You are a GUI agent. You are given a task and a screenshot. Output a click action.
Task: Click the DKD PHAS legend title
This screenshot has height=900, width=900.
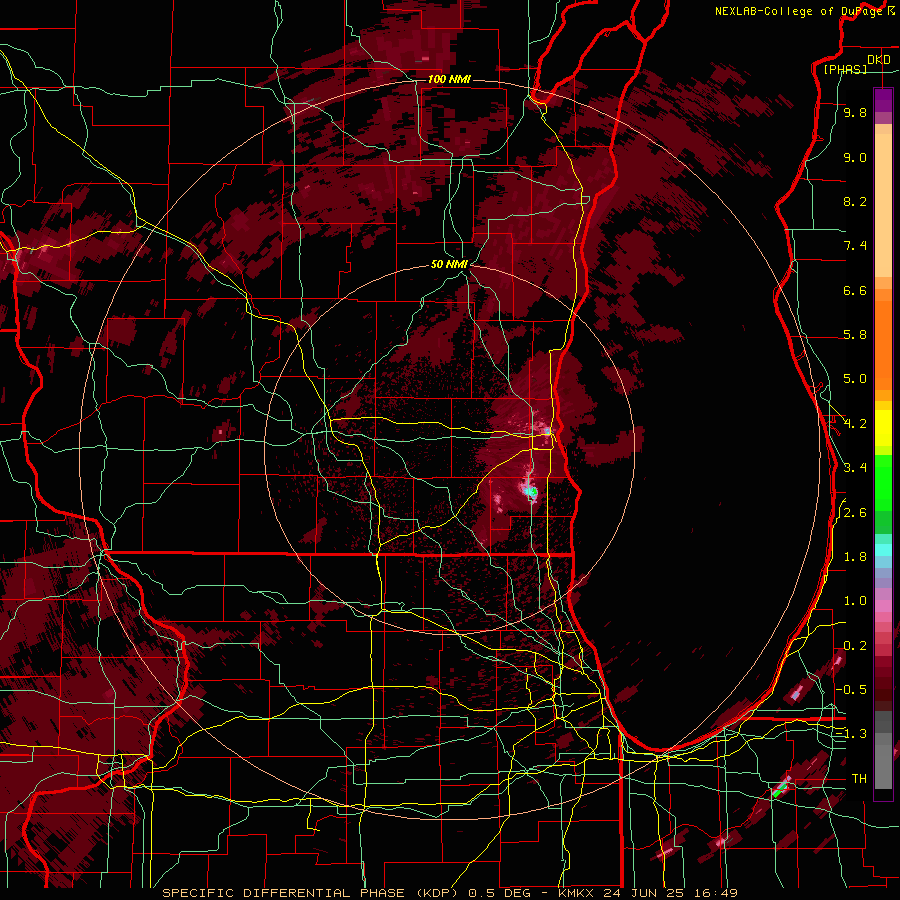pyautogui.click(x=856, y=64)
